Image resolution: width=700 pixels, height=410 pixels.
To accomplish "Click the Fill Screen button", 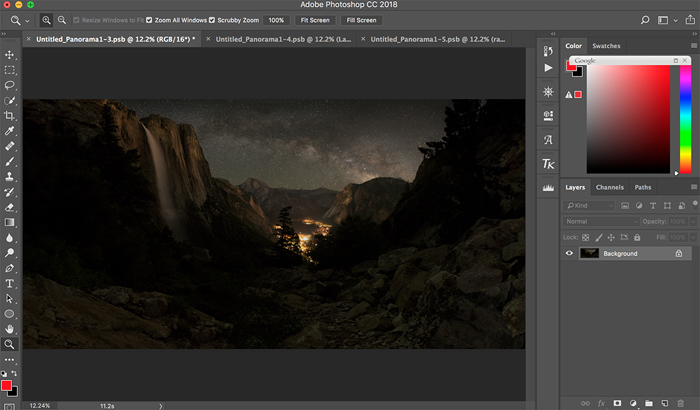I will pos(361,20).
